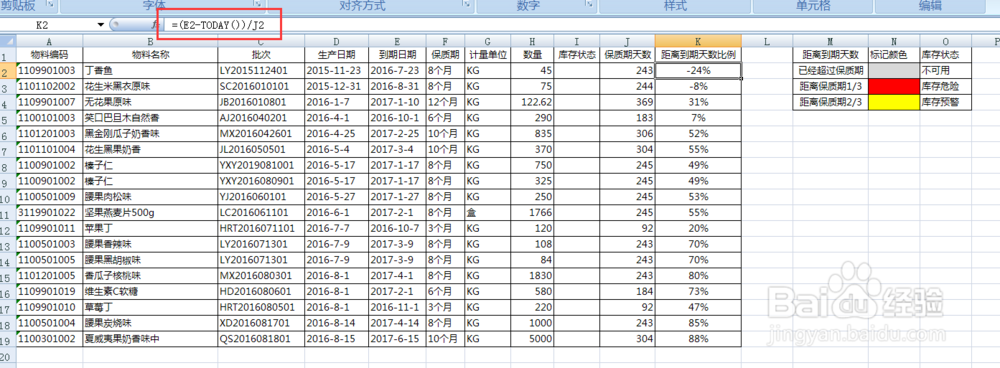Open the 字体 font dialog launcher

tap(258, 5)
